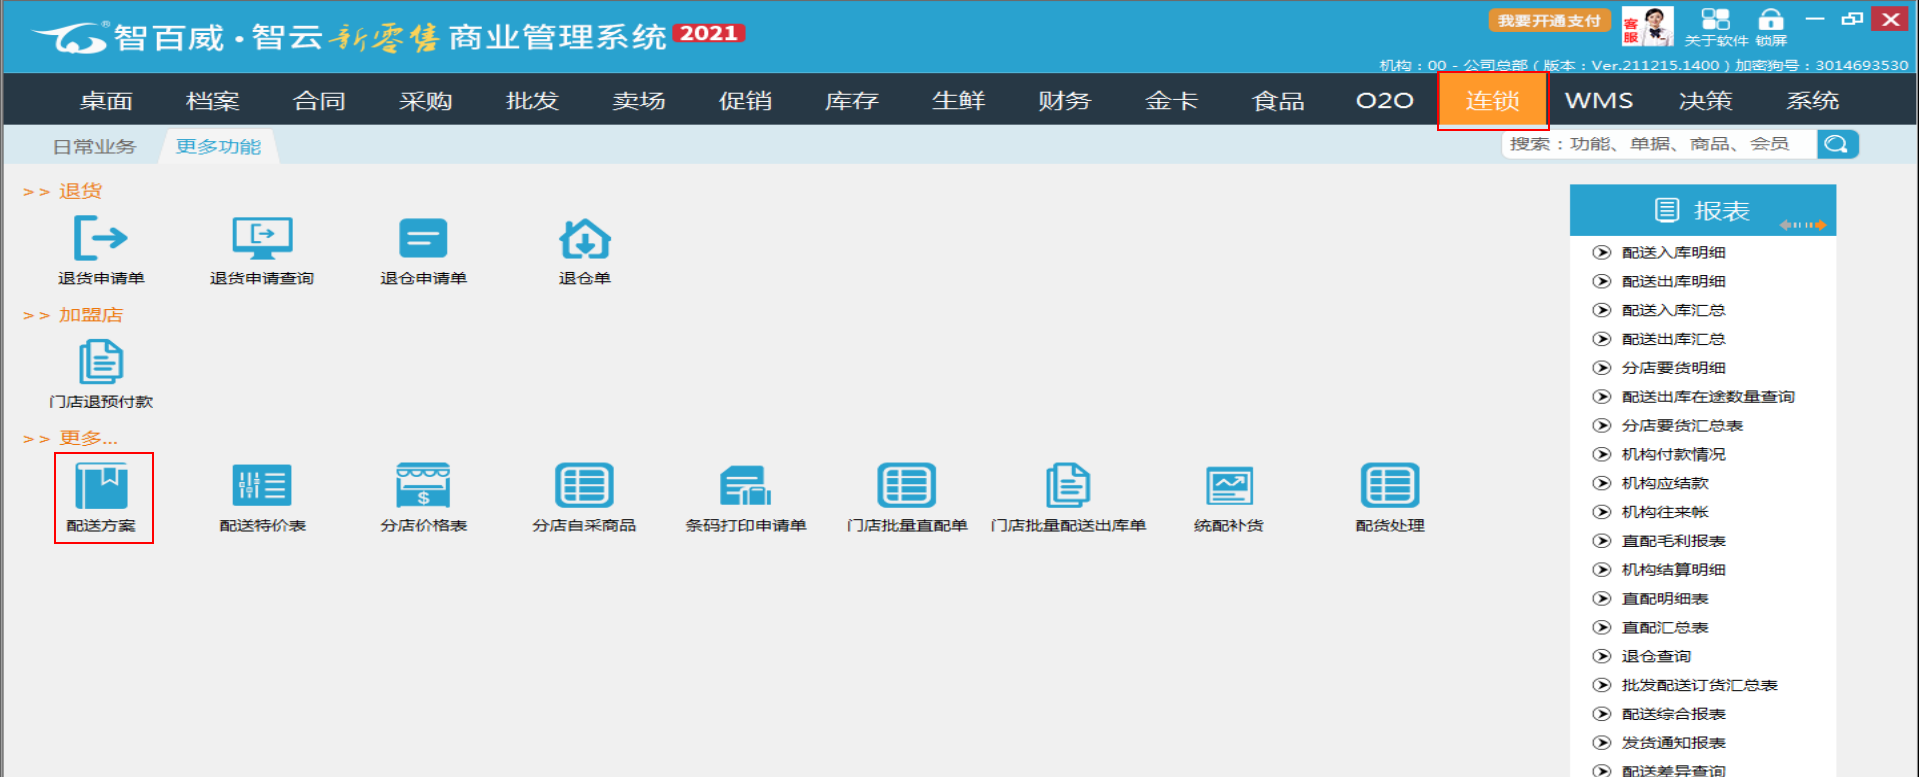The height and width of the screenshot is (777, 1919).
Task: Open 分店价格表 store icon
Action: [x=423, y=487]
